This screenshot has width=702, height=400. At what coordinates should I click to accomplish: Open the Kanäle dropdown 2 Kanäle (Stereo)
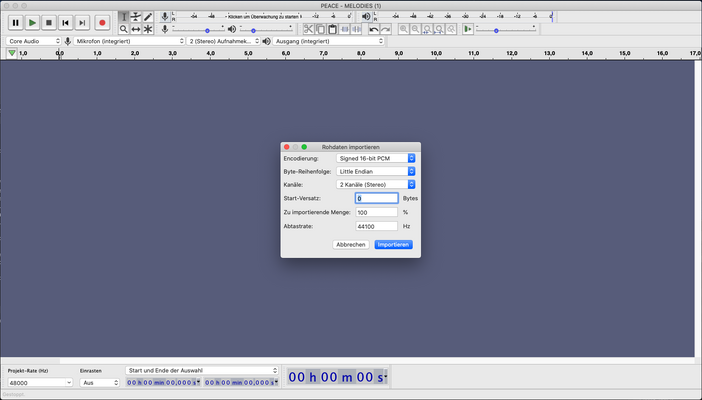[376, 185]
